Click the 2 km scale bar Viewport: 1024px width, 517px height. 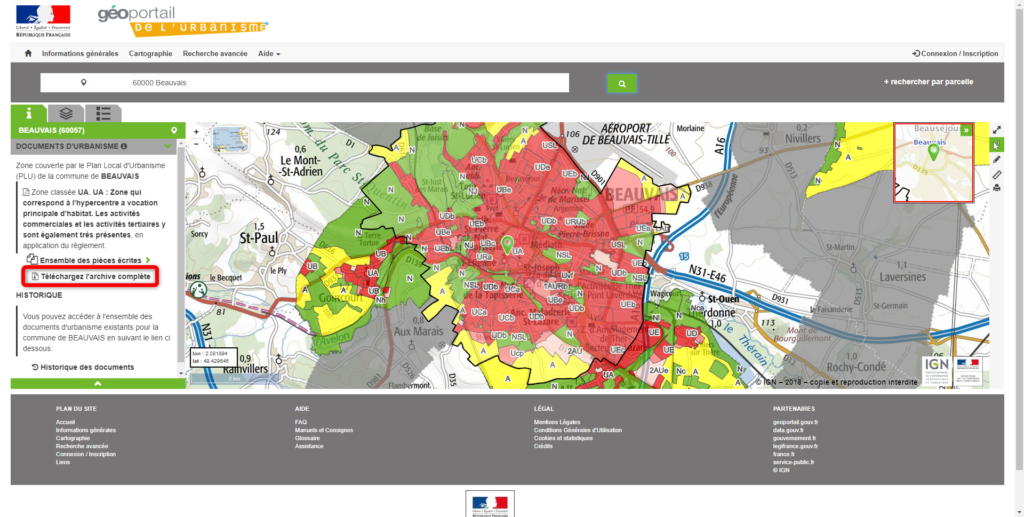point(234,379)
